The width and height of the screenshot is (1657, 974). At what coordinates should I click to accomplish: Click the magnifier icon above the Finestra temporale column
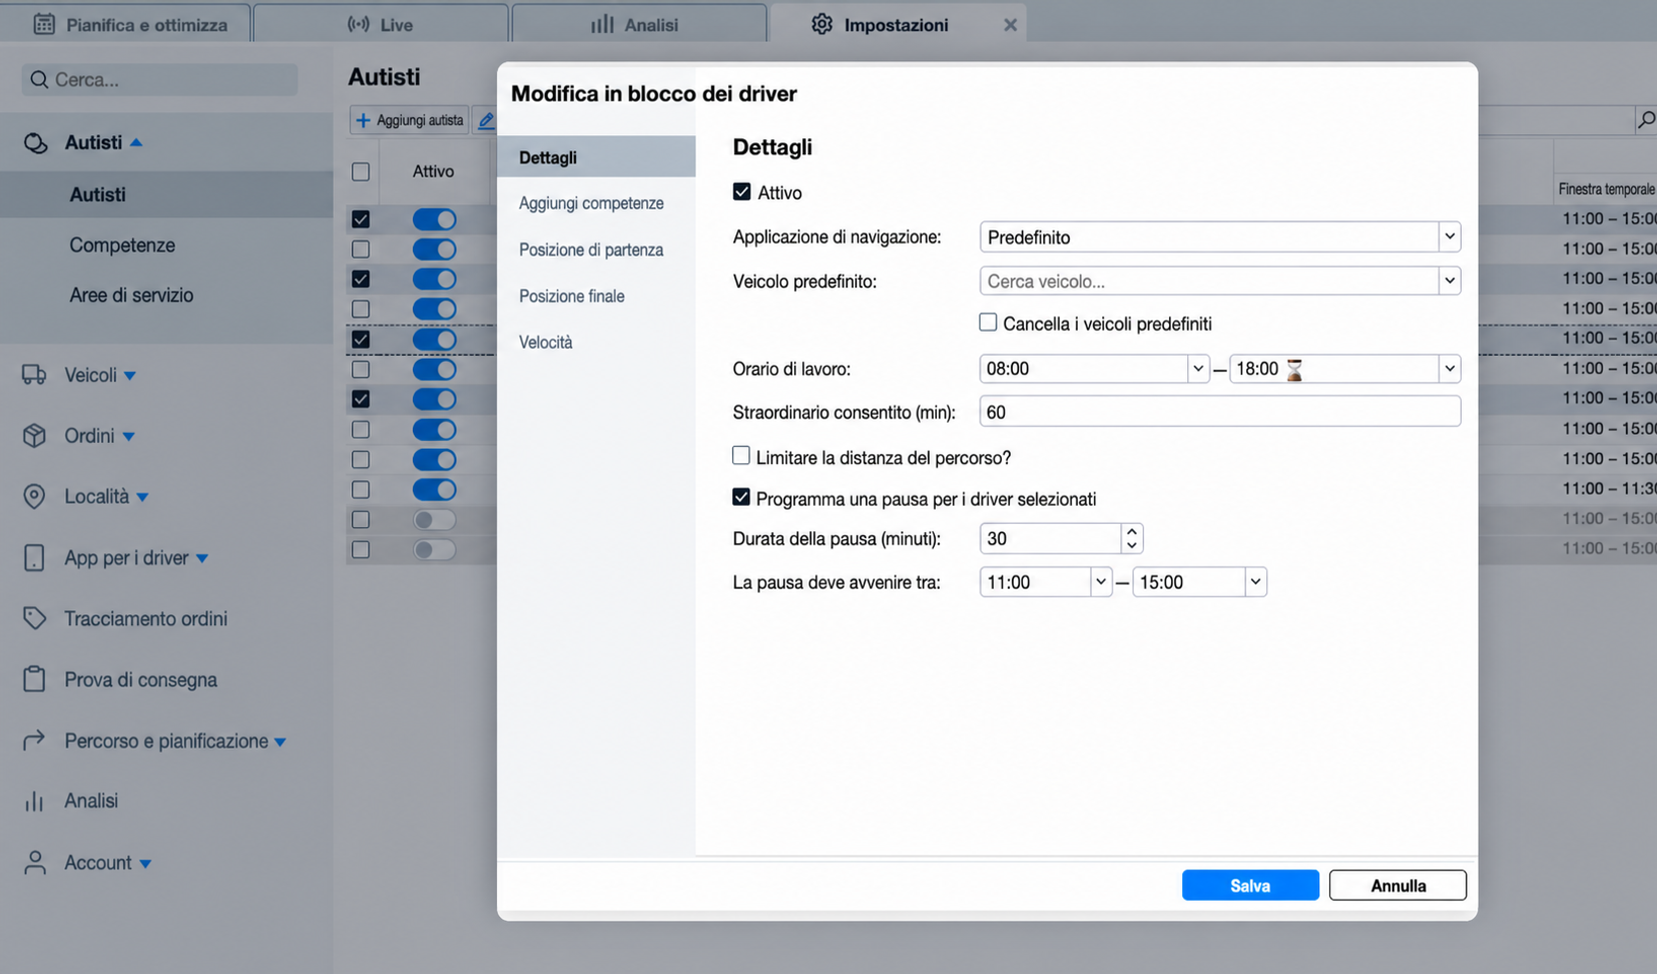[1645, 120]
